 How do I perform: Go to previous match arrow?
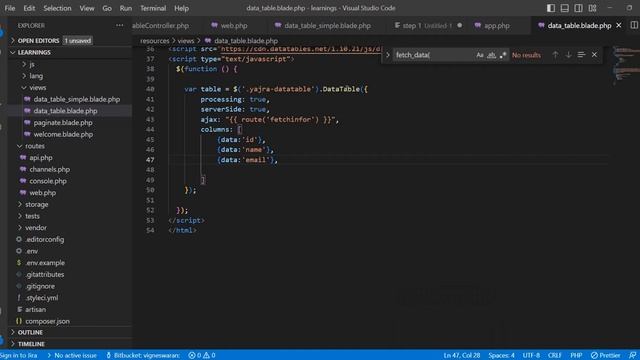pos(555,55)
